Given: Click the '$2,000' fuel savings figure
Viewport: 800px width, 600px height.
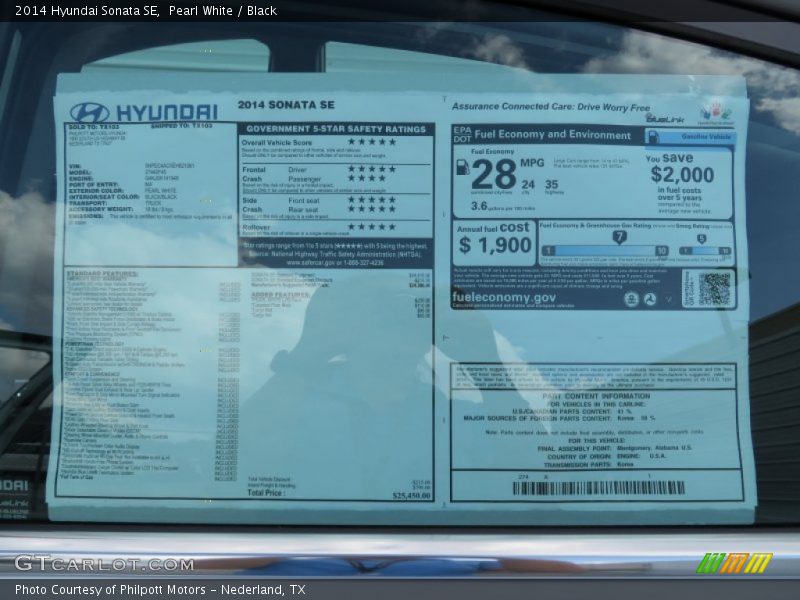Looking at the screenshot, I should pos(682,174).
